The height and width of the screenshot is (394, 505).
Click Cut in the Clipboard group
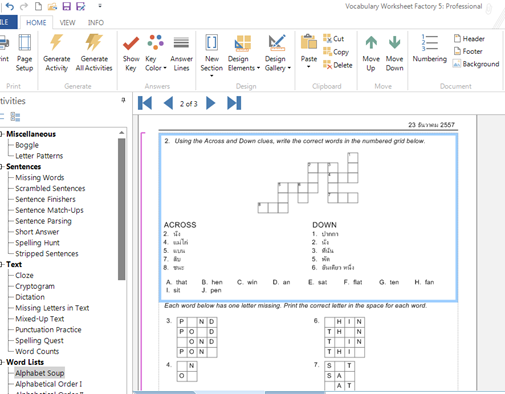333,39
